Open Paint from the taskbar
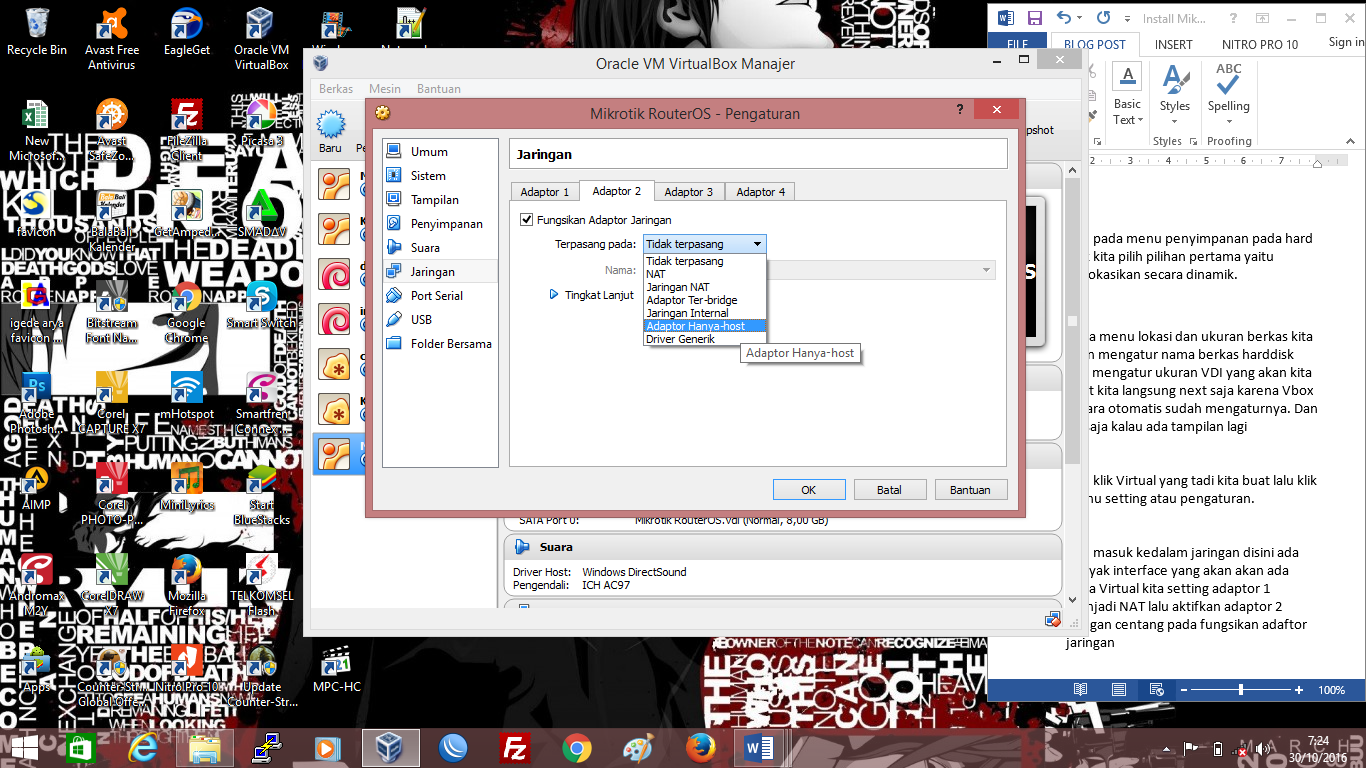1366x768 pixels. coord(637,748)
